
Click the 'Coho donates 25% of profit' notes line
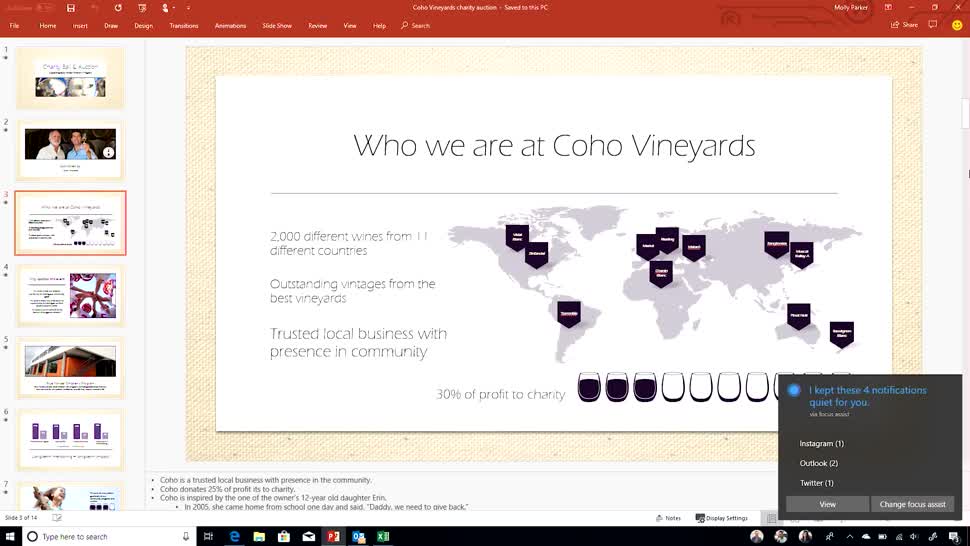(227, 489)
